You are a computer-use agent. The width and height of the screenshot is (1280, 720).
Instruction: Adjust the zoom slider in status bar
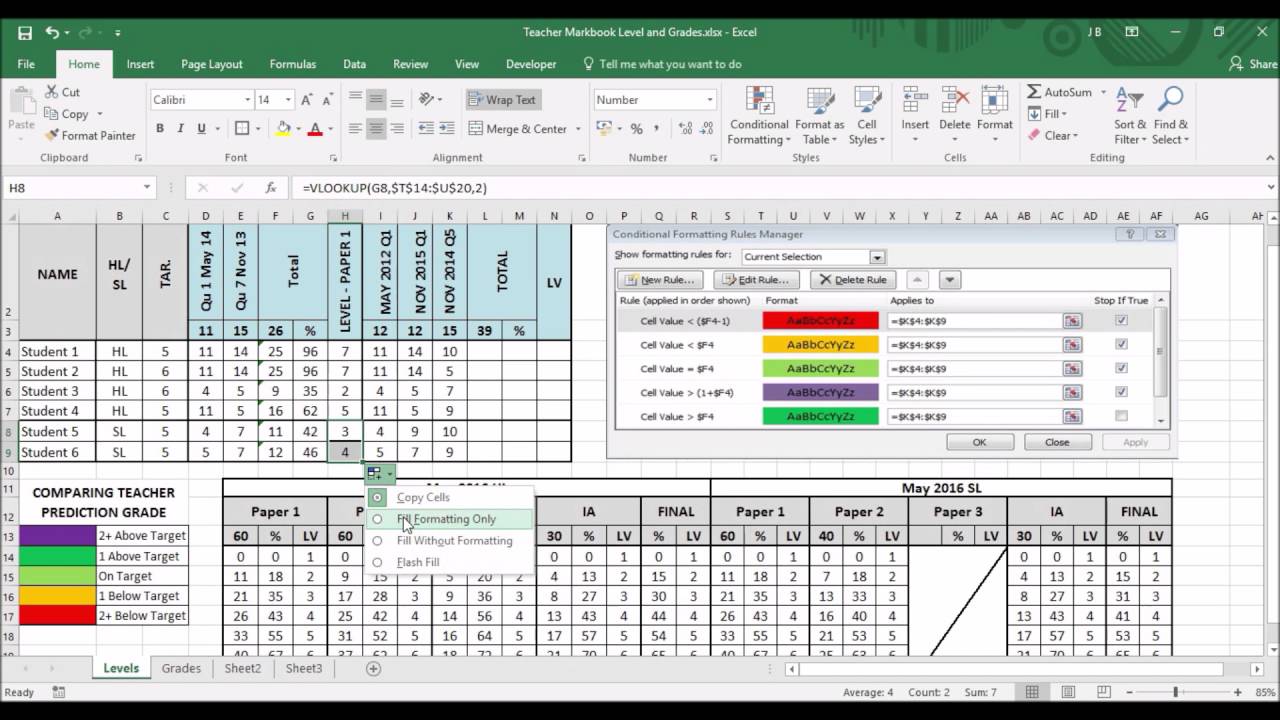[1176, 692]
